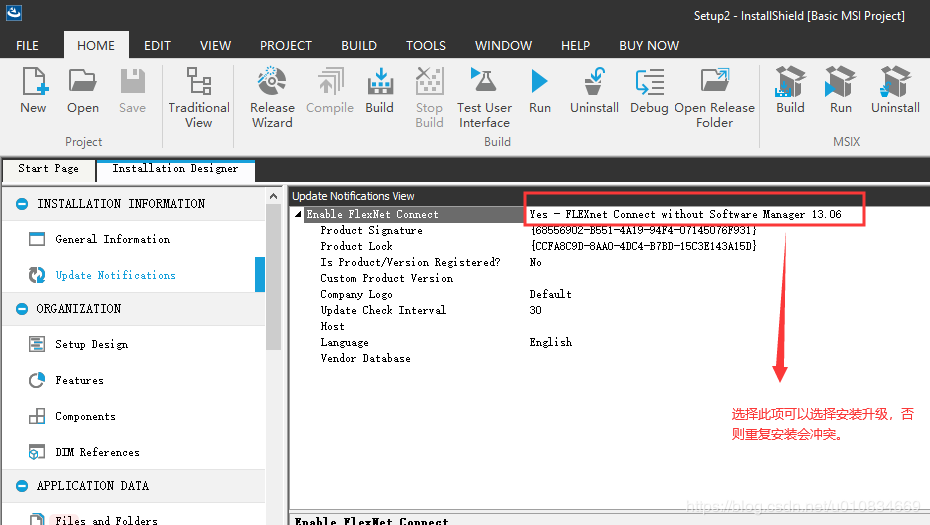This screenshot has width=930, height=525.
Task: Select Update Notifications in sidebar
Action: click(133, 275)
